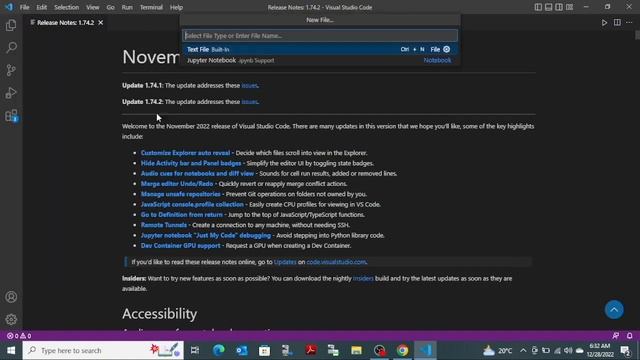Open Merge editor Undo/Redo link

[x=177, y=184]
